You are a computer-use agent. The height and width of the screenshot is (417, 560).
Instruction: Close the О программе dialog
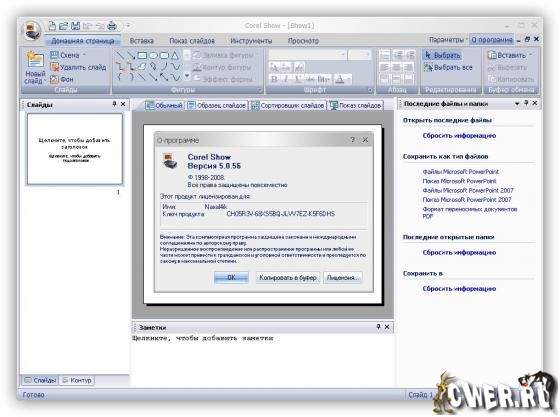(365, 140)
